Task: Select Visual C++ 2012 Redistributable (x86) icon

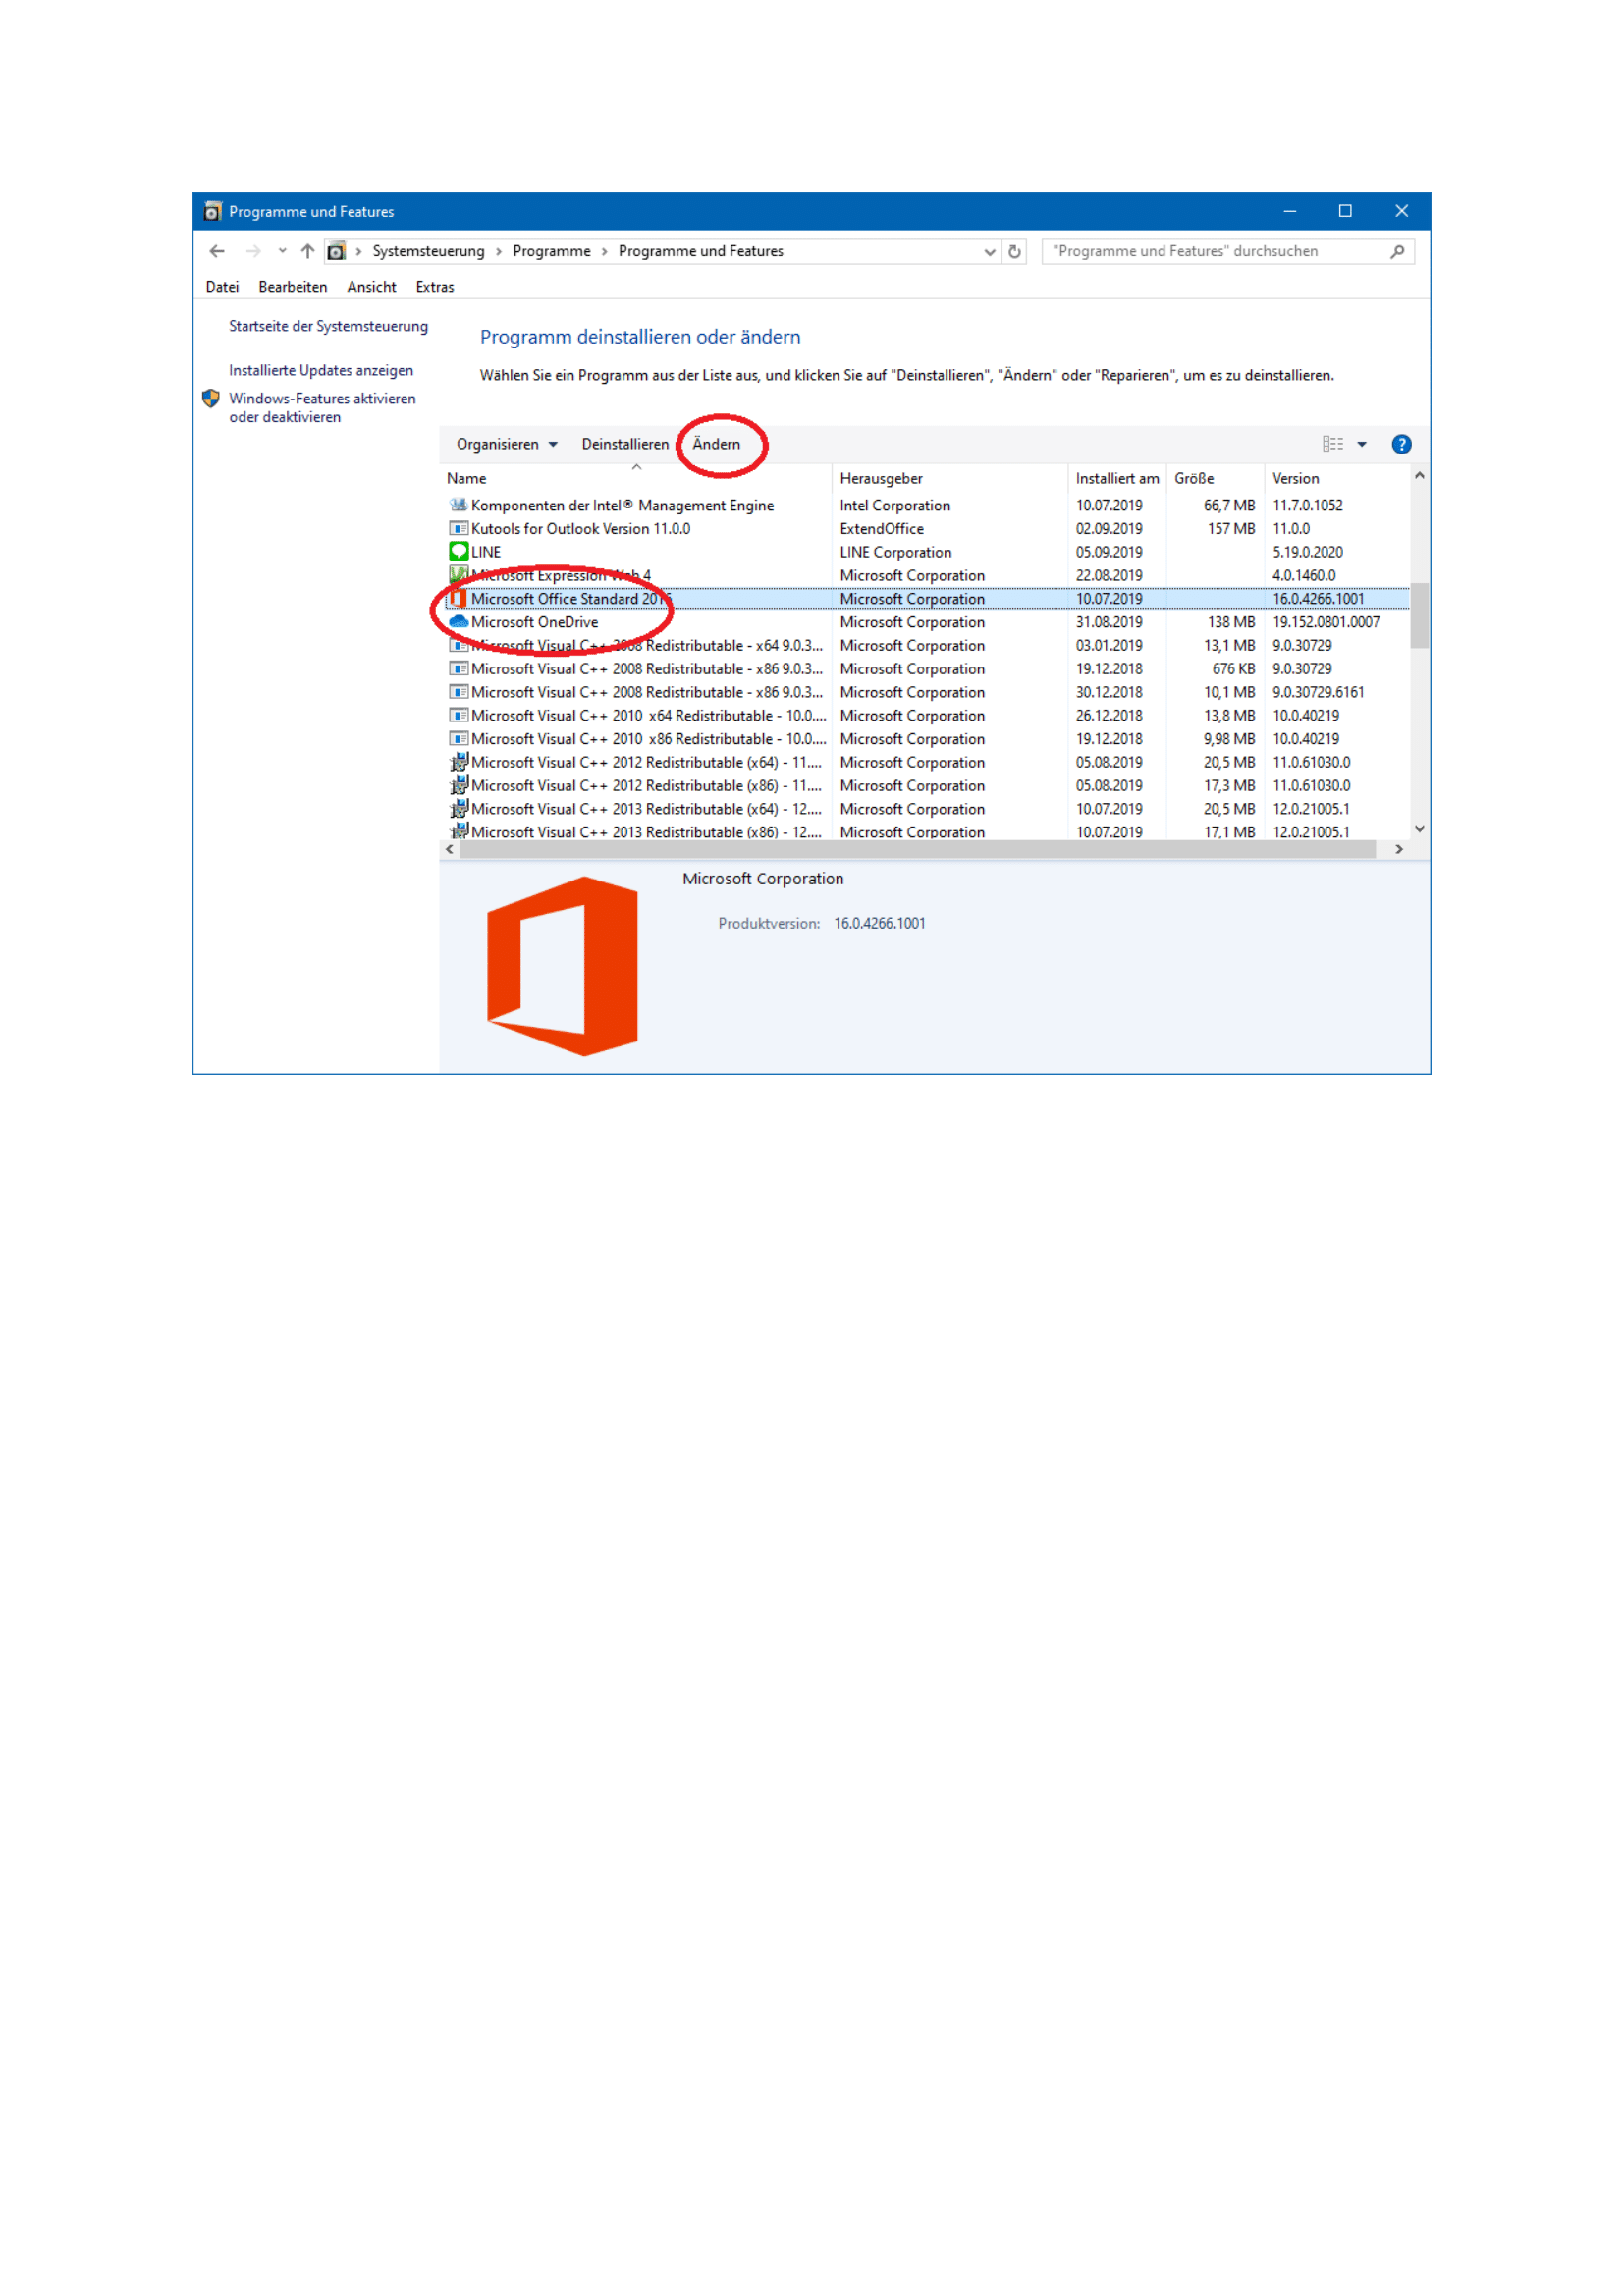Action: click(458, 786)
